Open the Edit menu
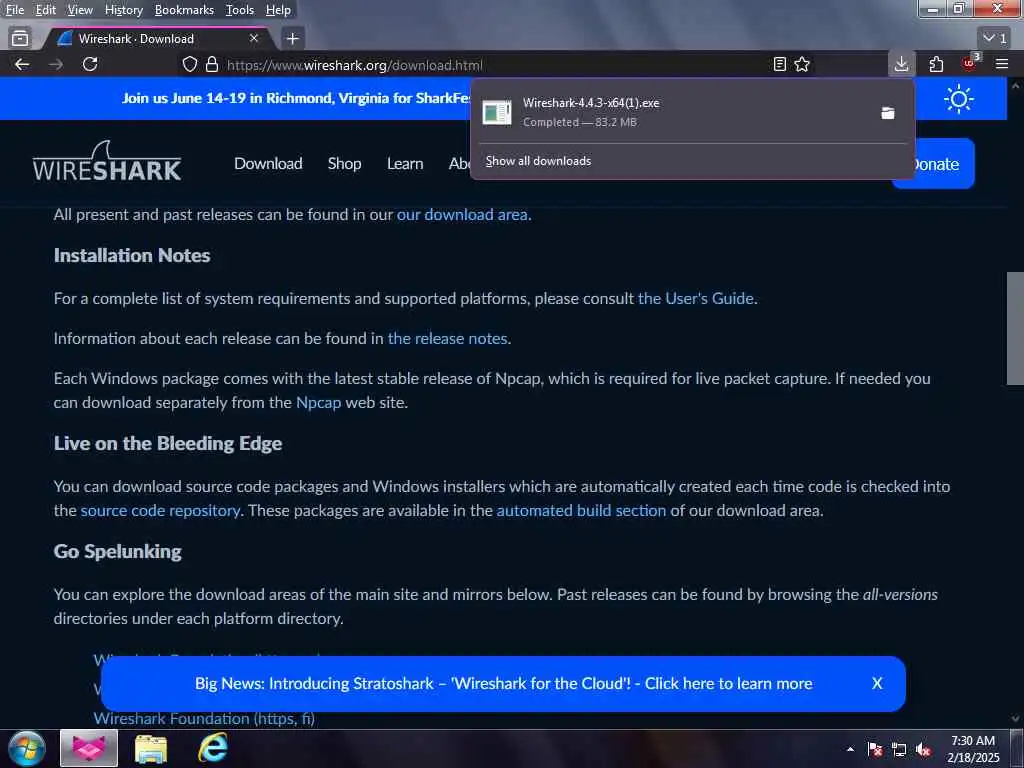Screen dimensions: 1024x768 [x=45, y=10]
